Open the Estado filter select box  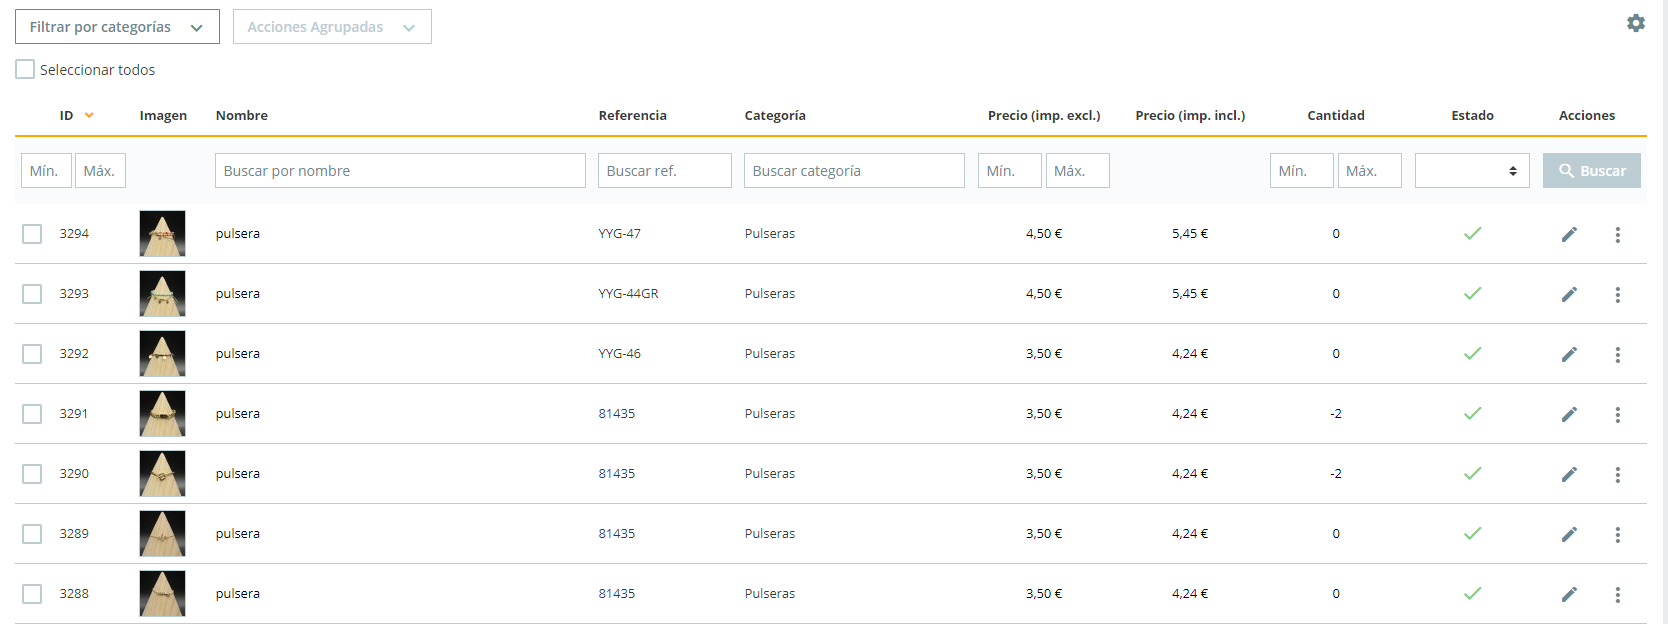pos(1472,171)
